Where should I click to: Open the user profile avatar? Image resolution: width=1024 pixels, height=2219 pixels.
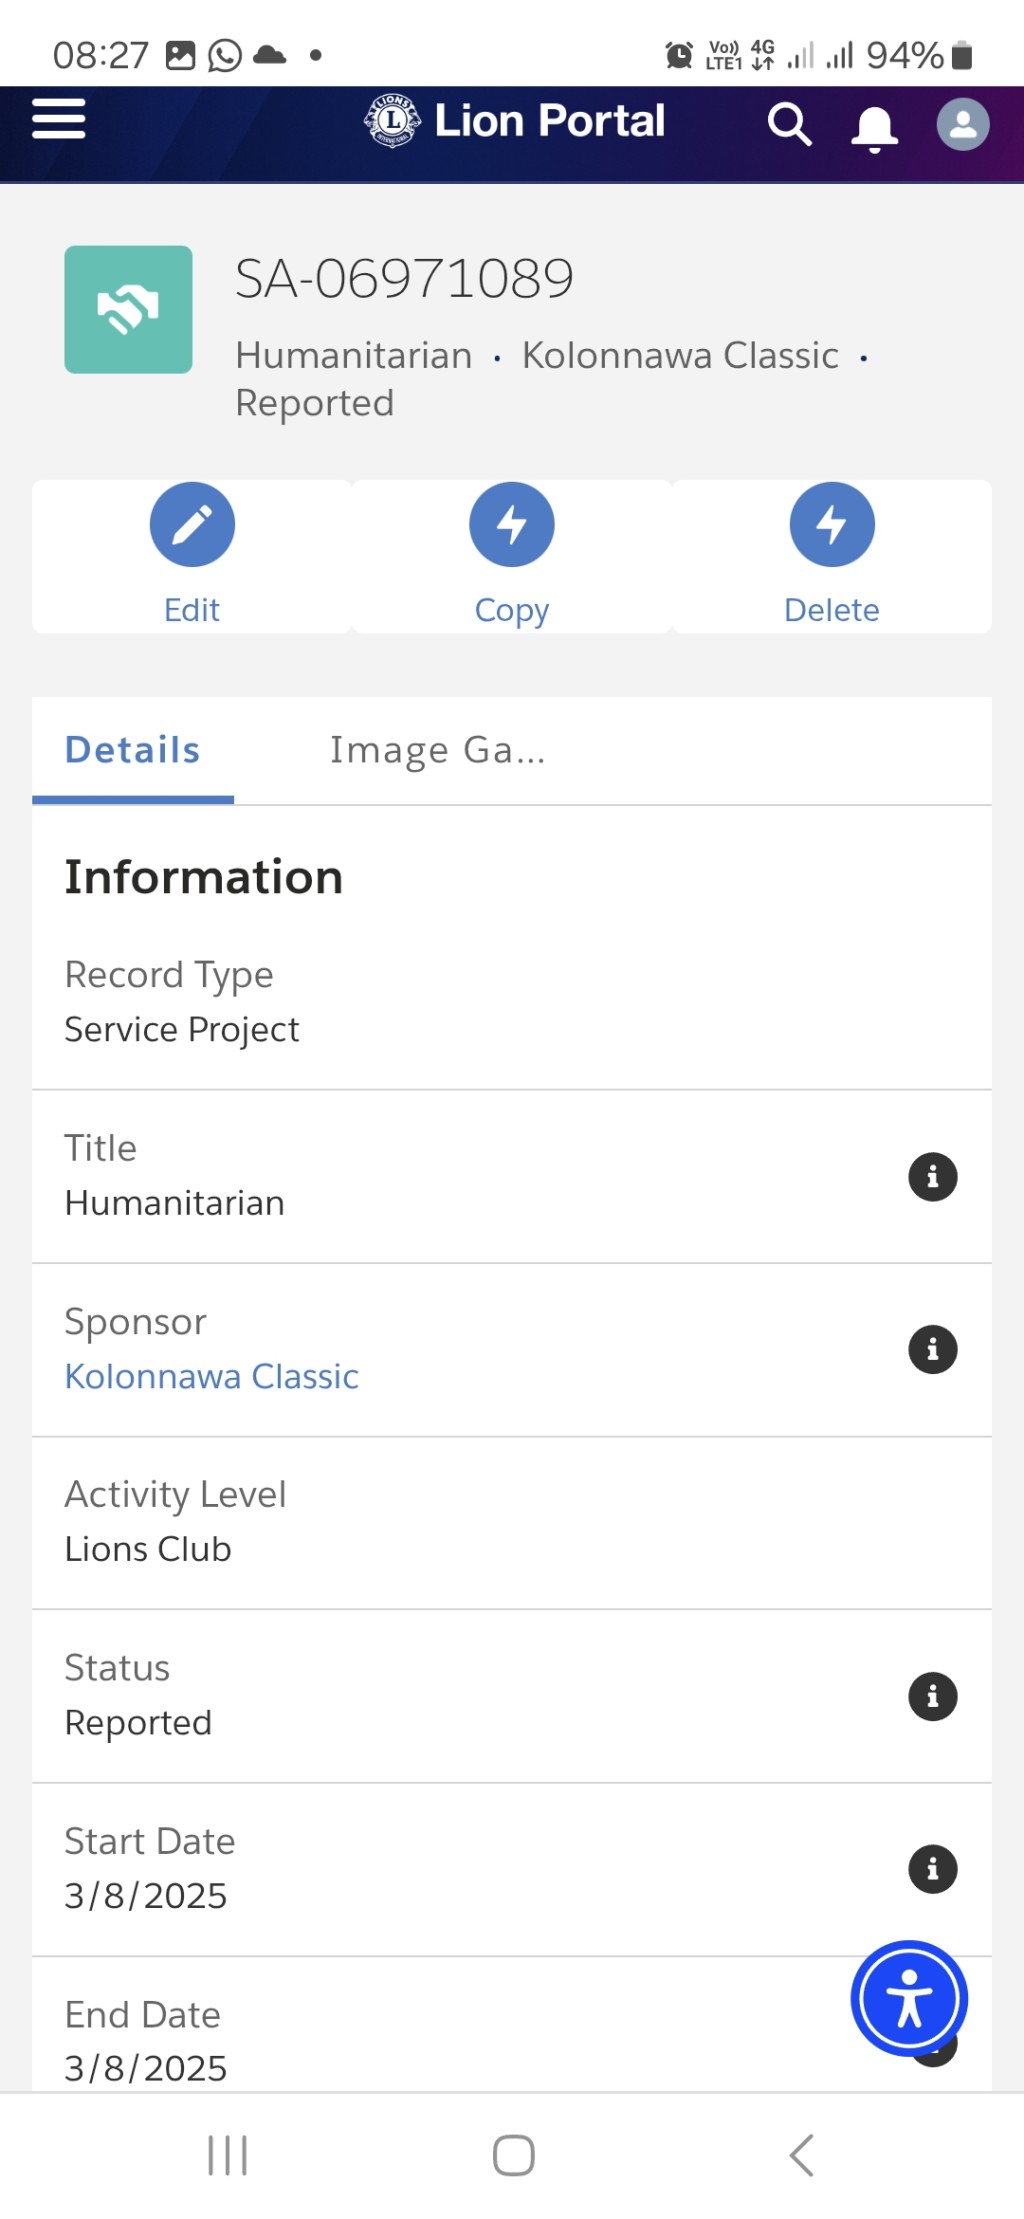[x=963, y=125]
